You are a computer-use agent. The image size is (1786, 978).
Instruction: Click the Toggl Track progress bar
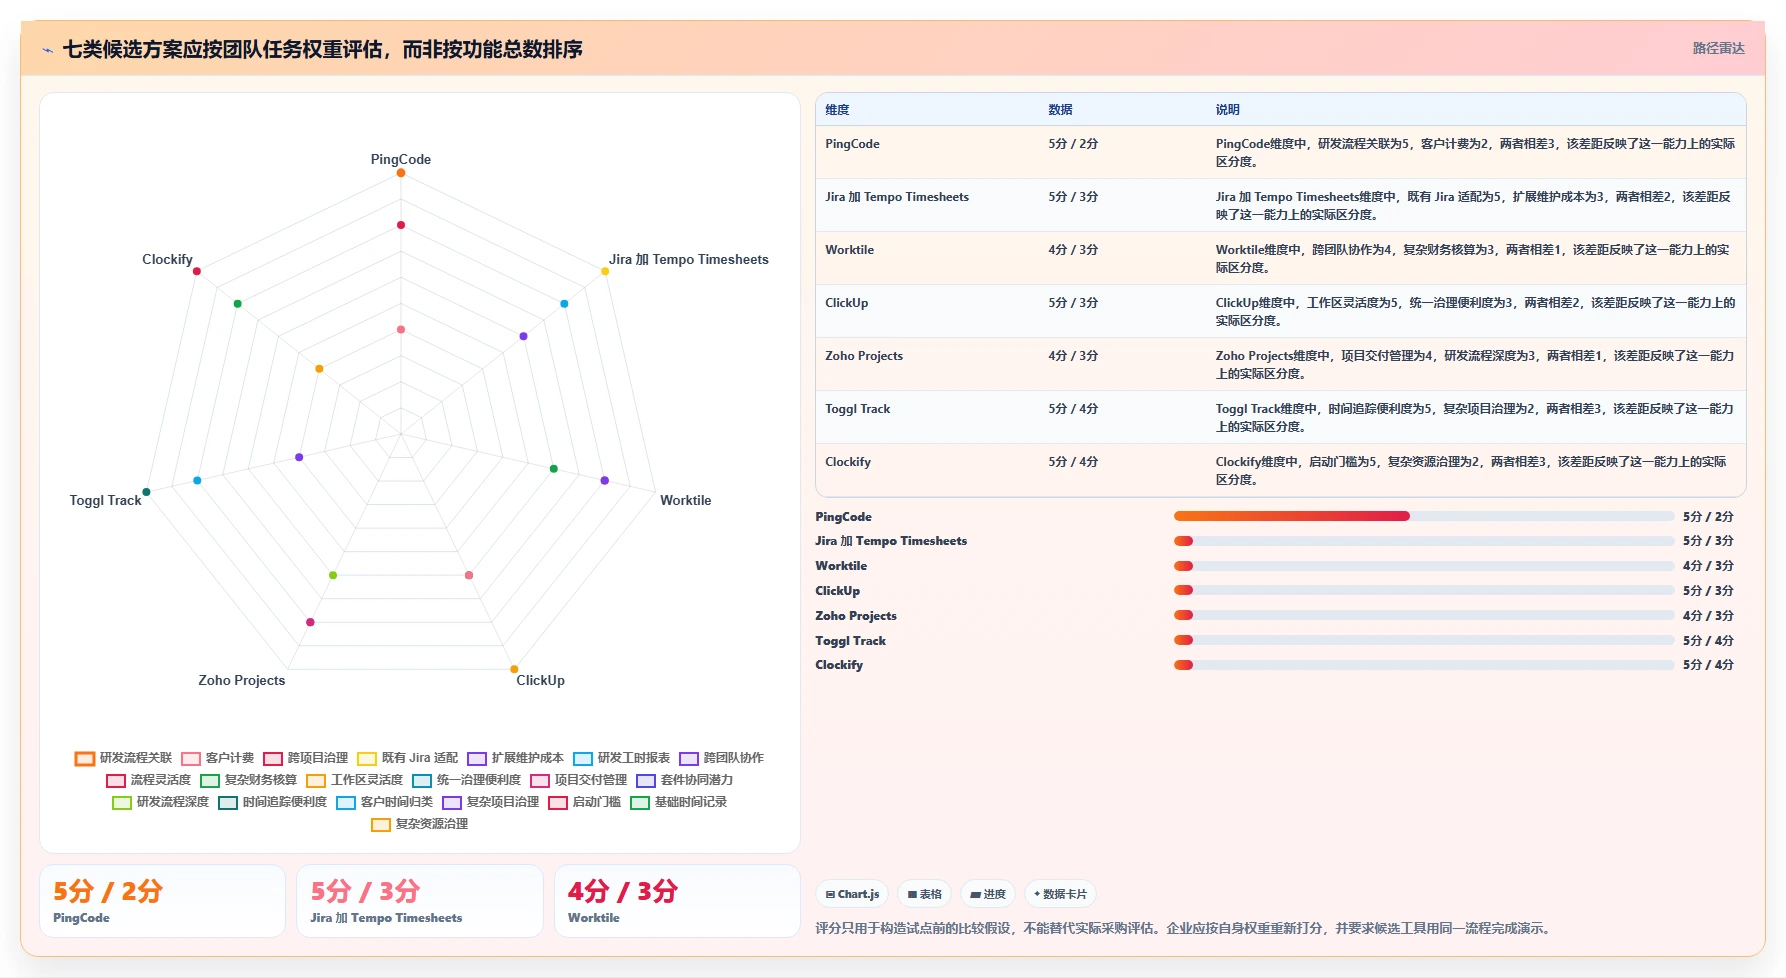pos(1424,640)
